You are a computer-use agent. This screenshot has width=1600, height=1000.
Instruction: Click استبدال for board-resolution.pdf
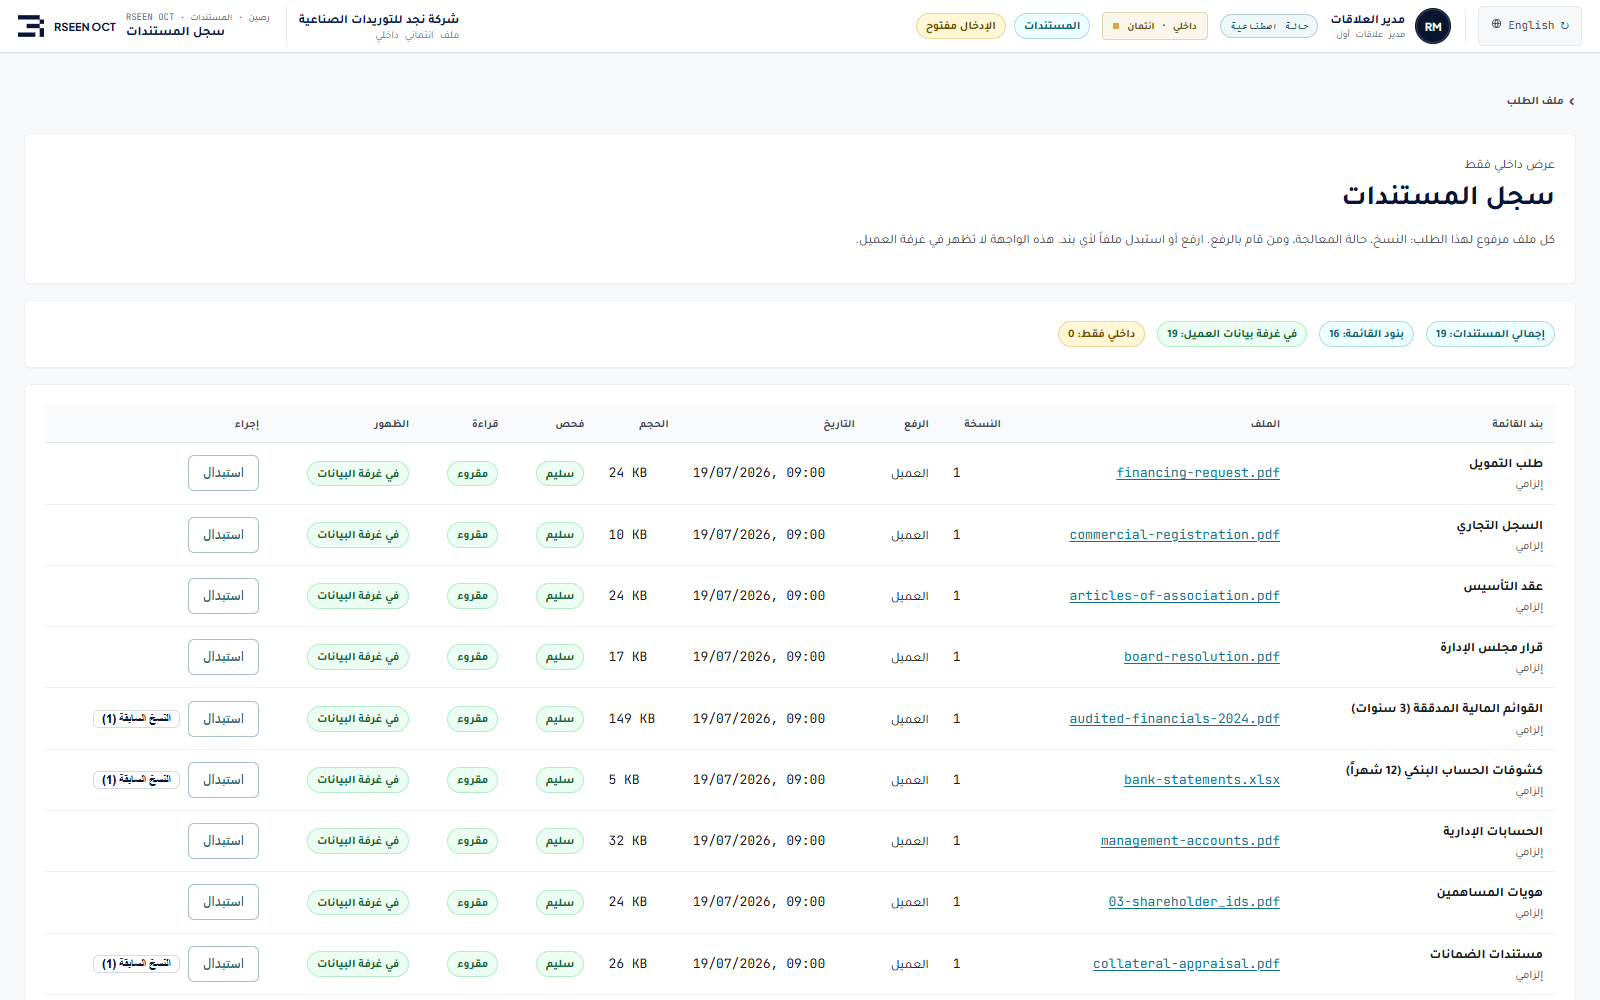pos(223,657)
